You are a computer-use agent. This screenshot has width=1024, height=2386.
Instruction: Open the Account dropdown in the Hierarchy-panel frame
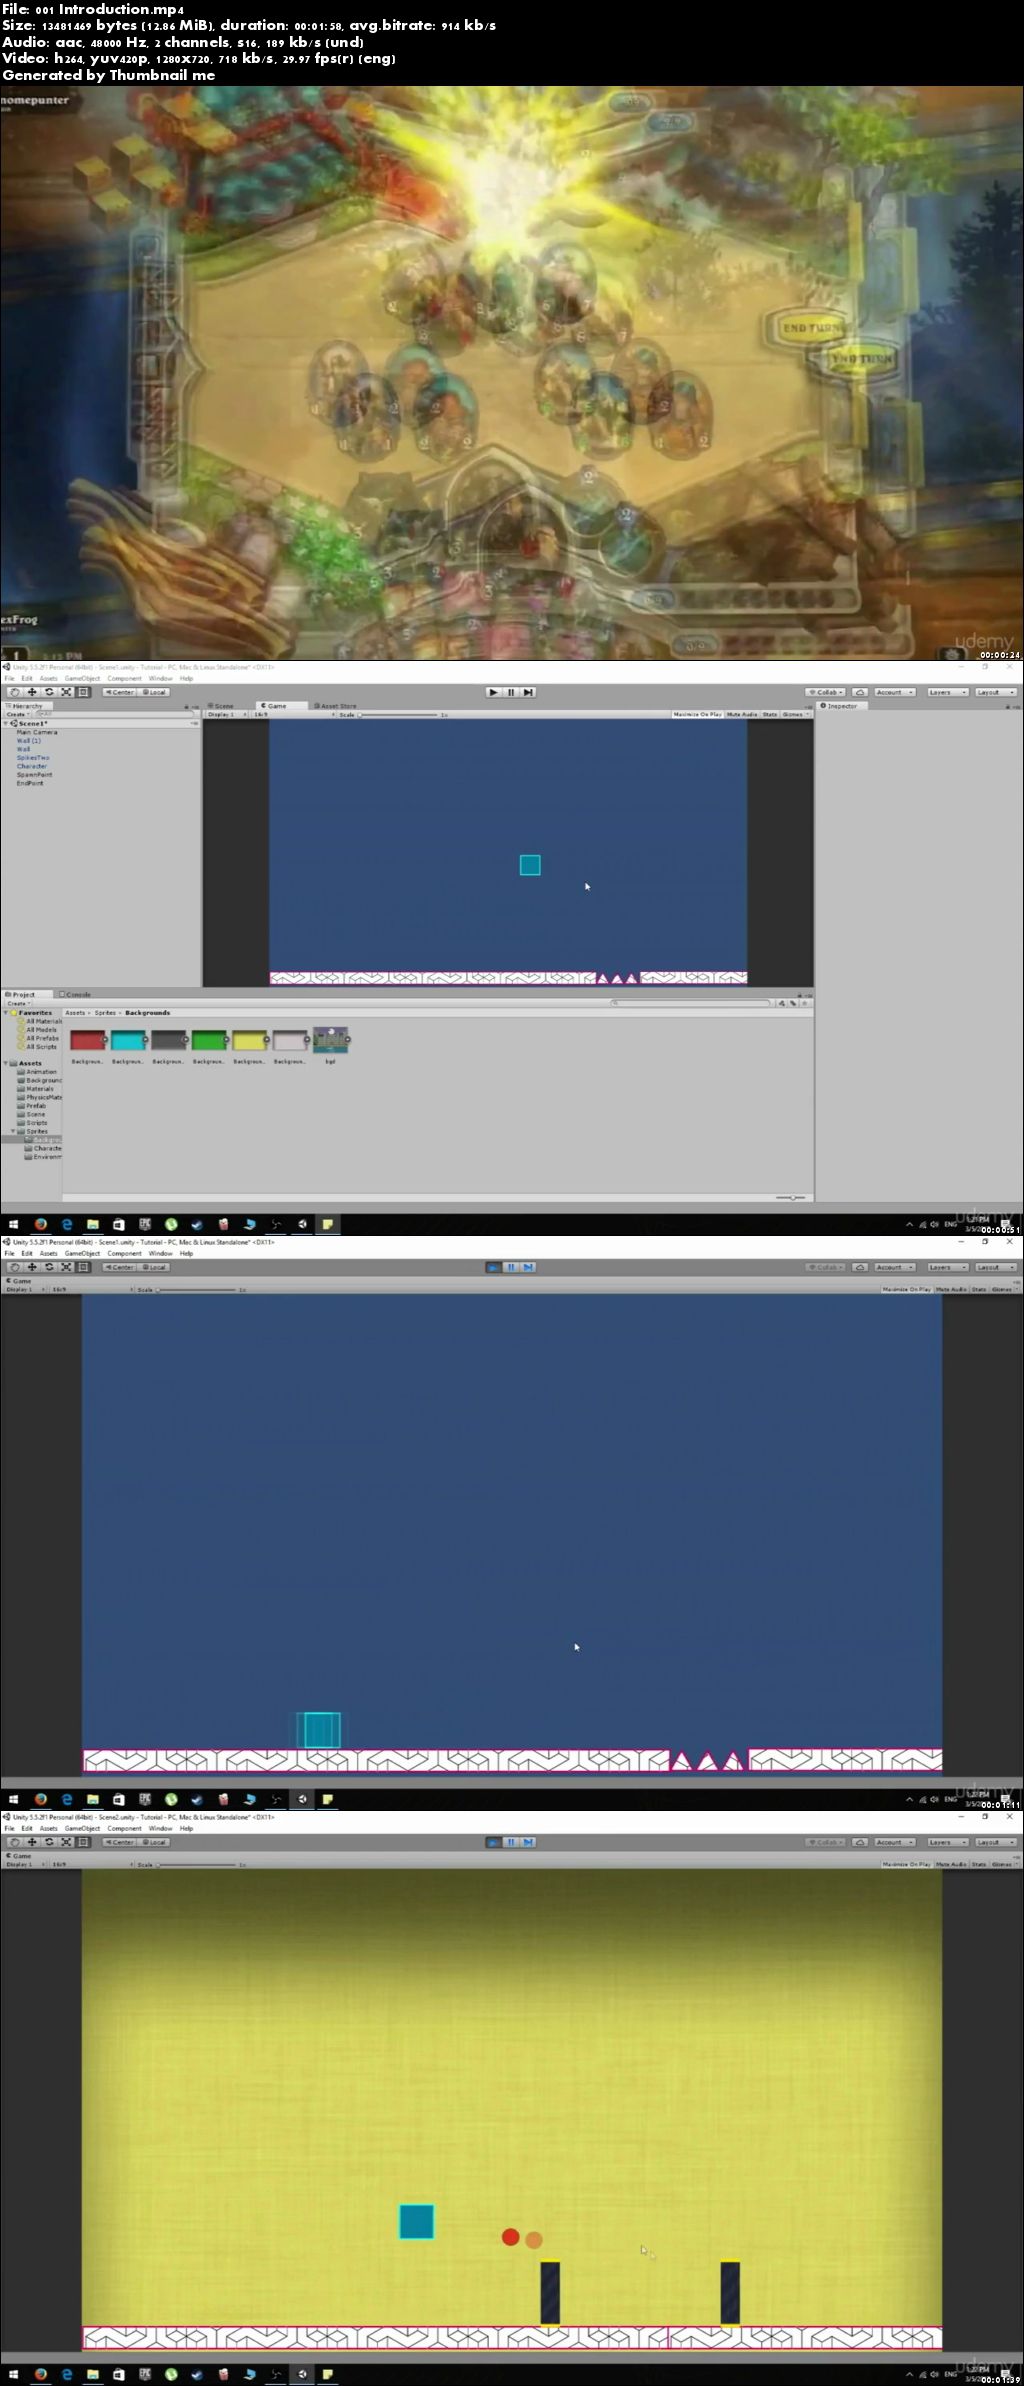click(x=893, y=692)
